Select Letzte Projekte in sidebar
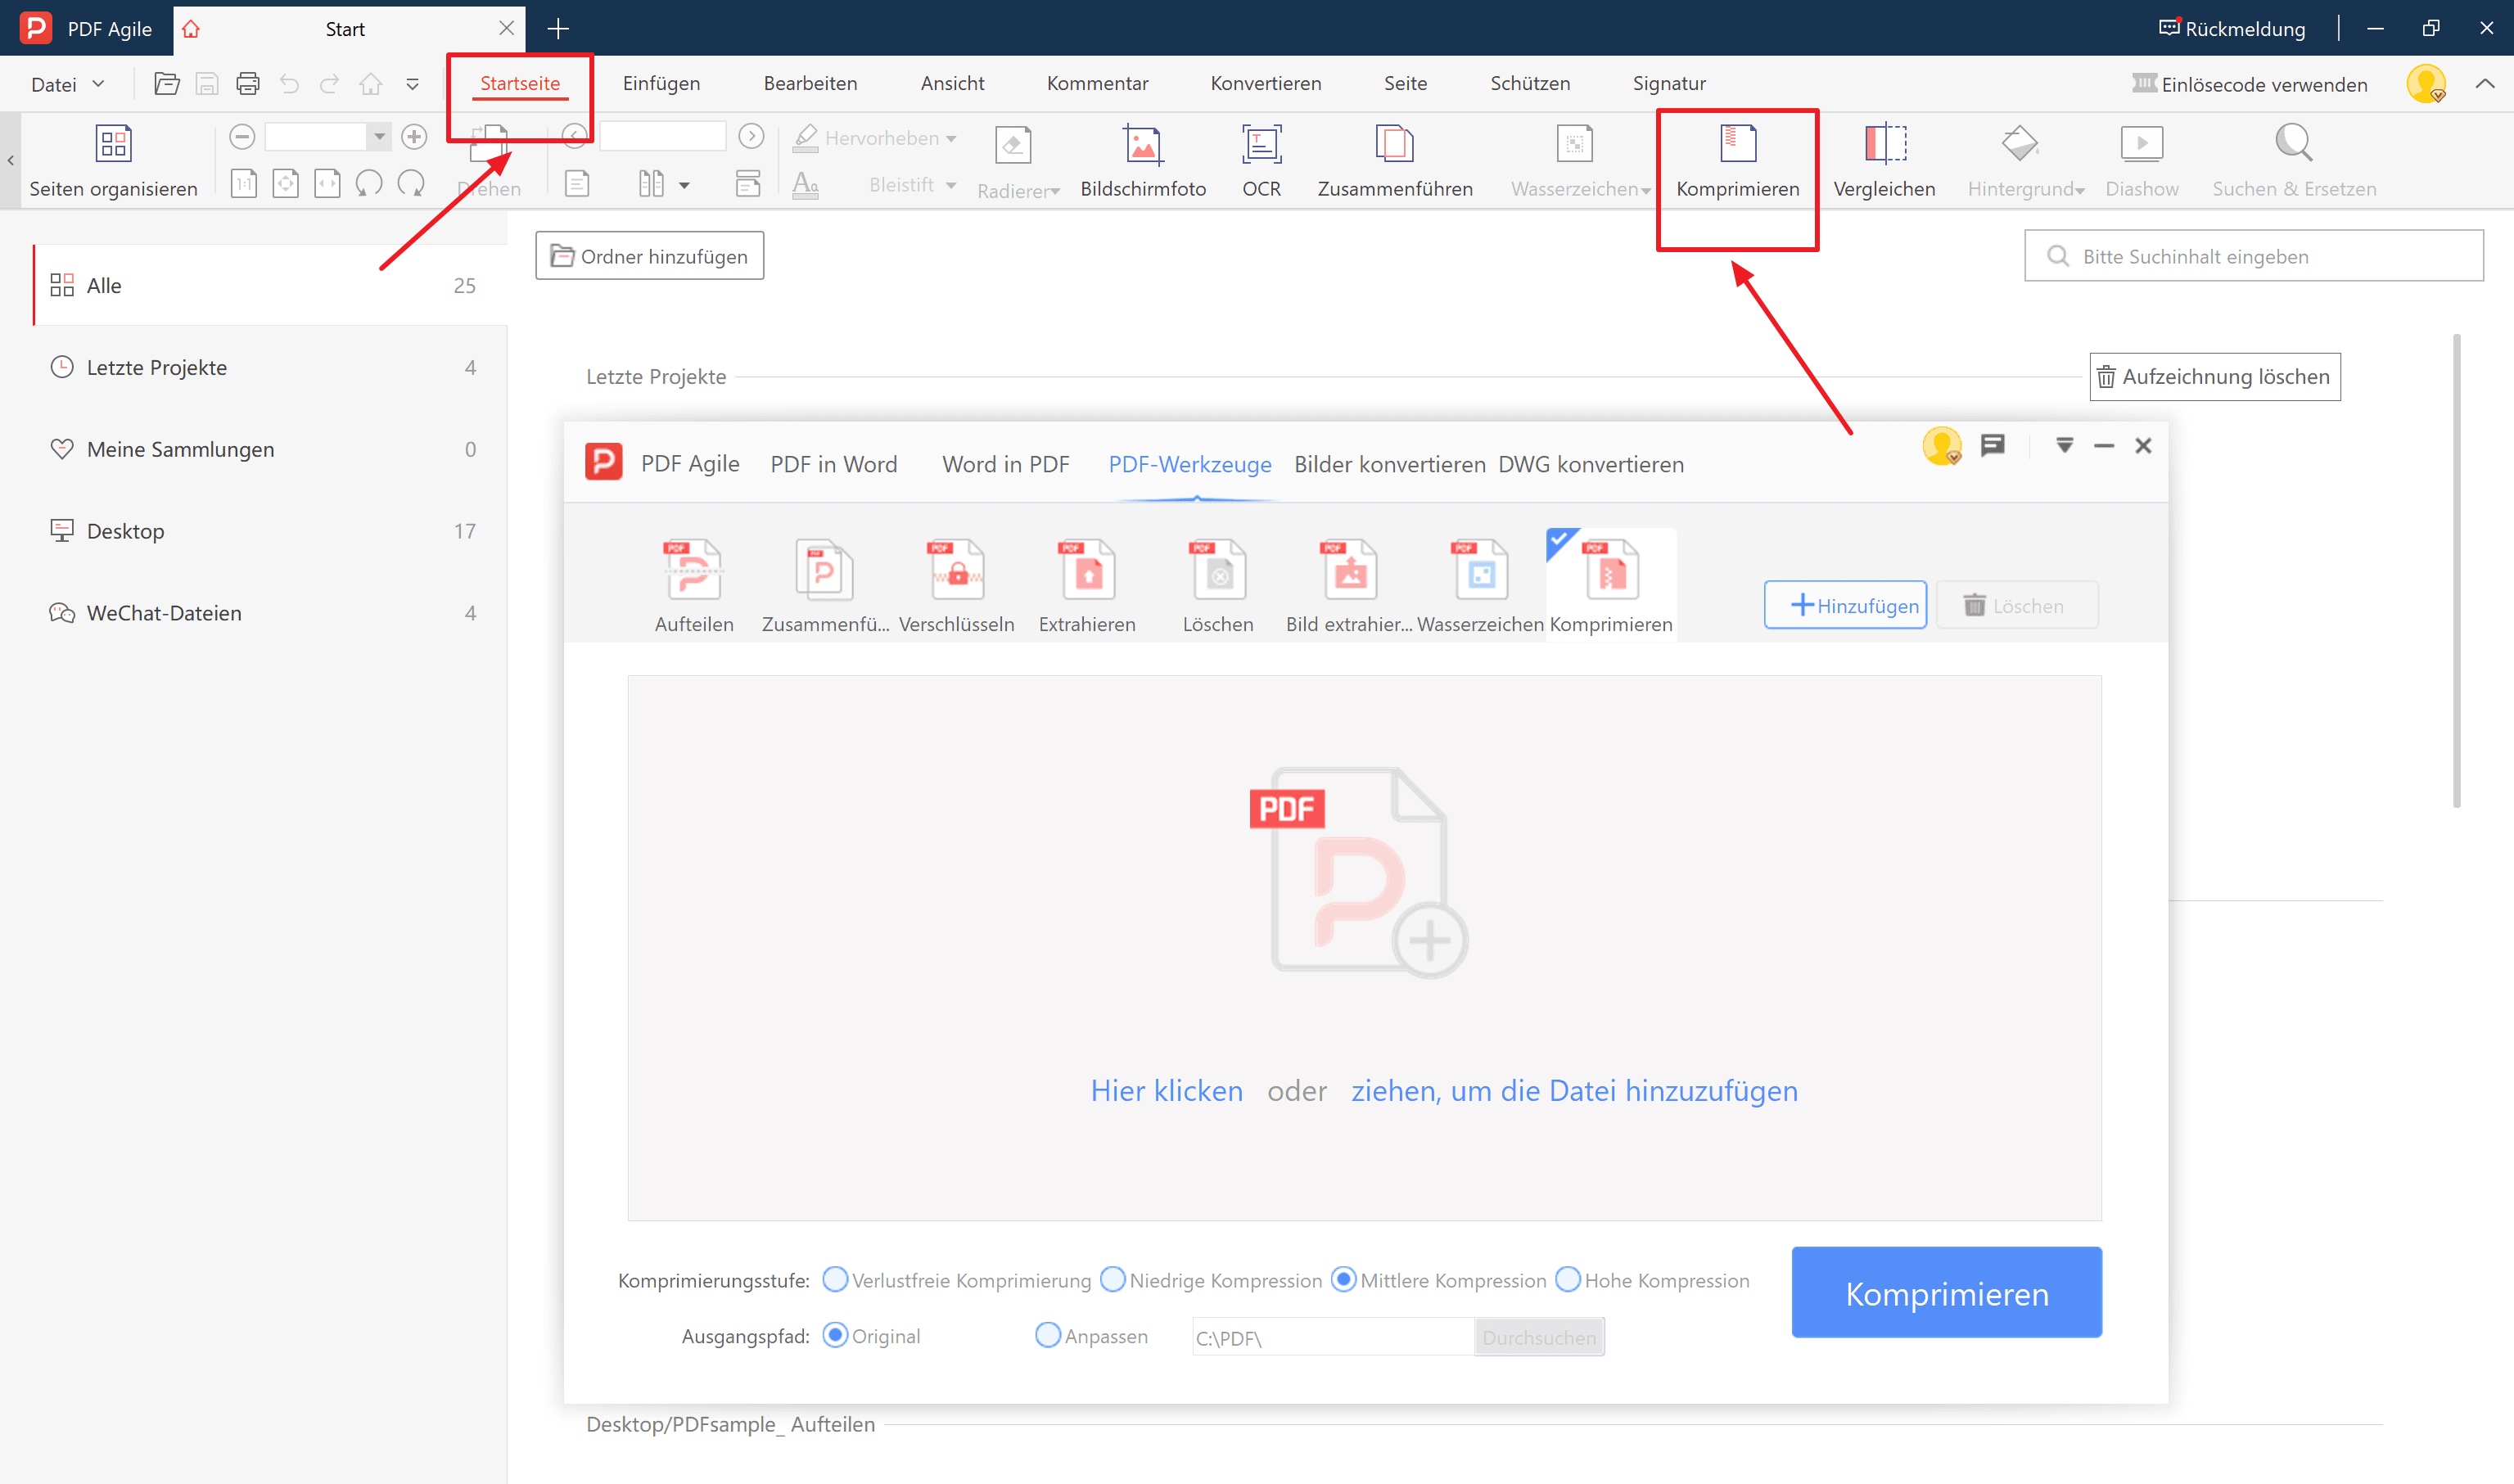Image resolution: width=2514 pixels, height=1484 pixels. click(270, 367)
